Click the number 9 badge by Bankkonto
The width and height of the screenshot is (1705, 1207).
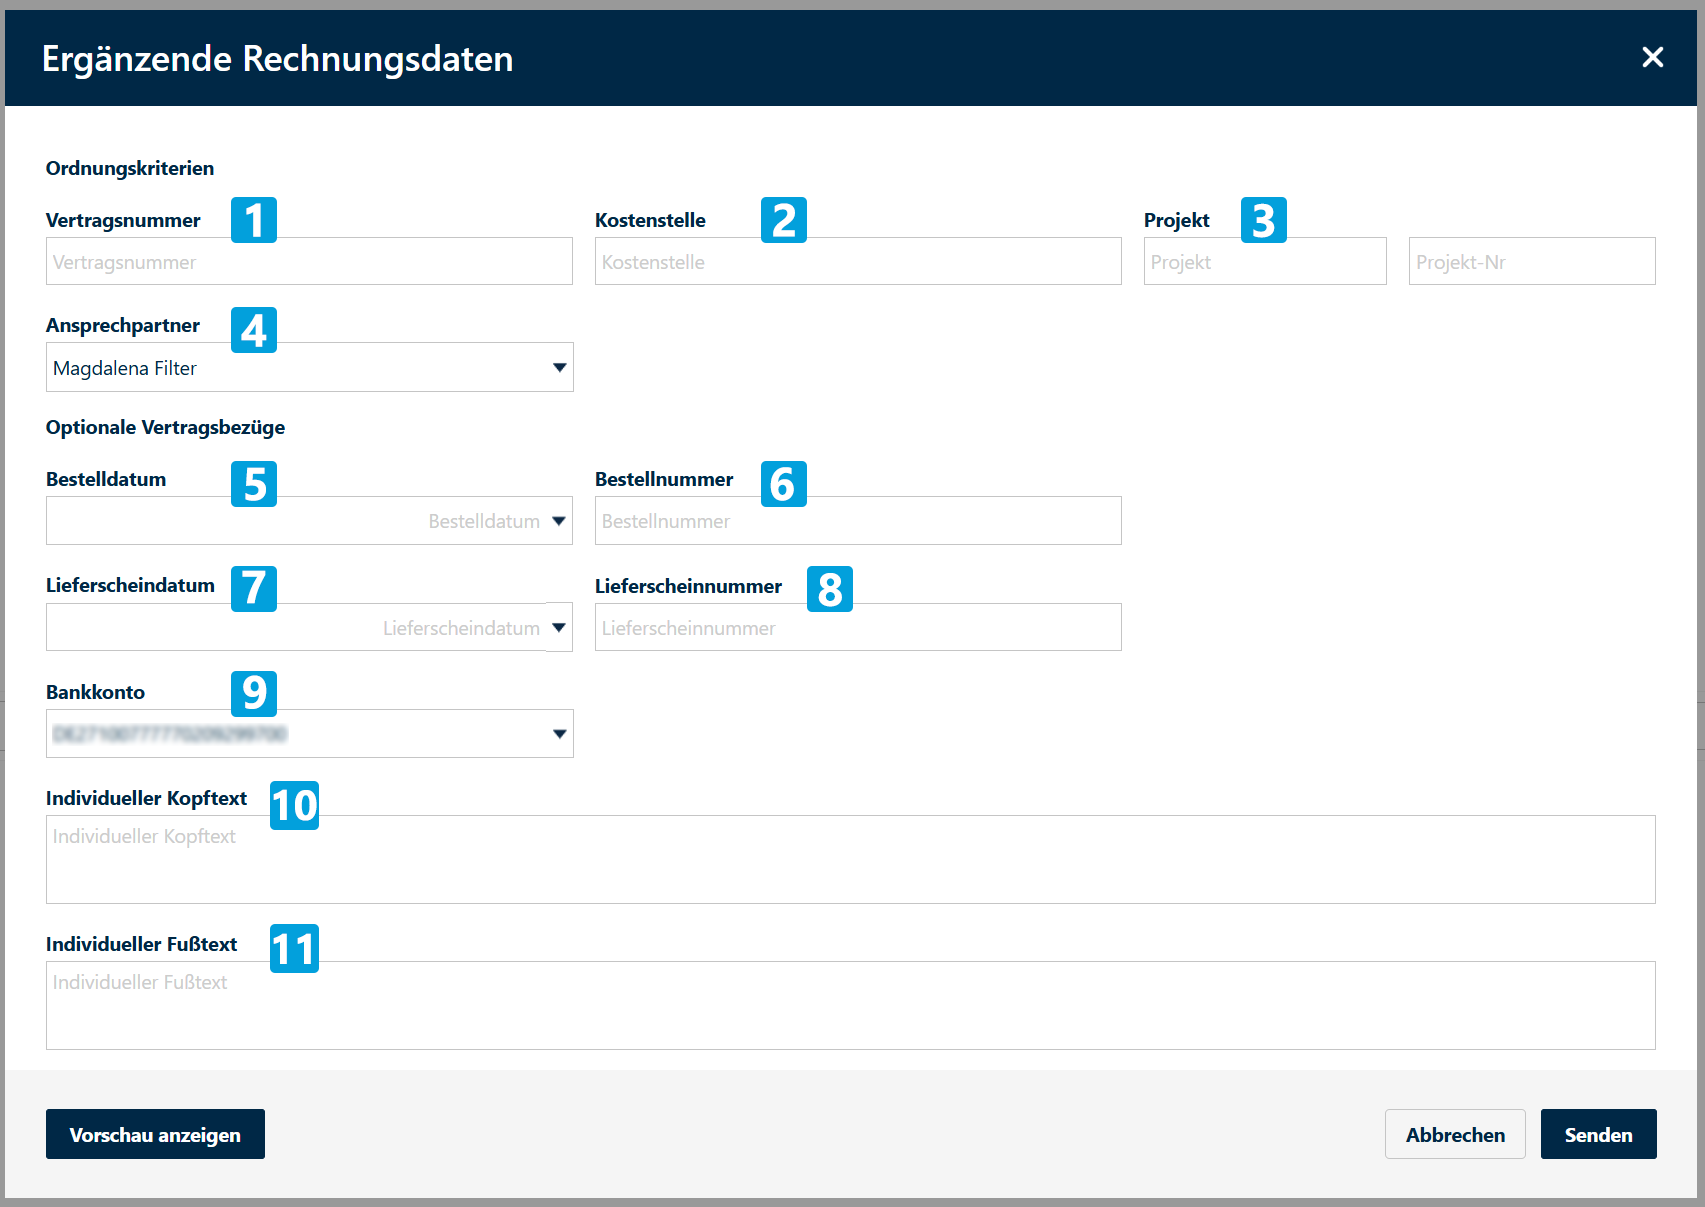click(254, 693)
